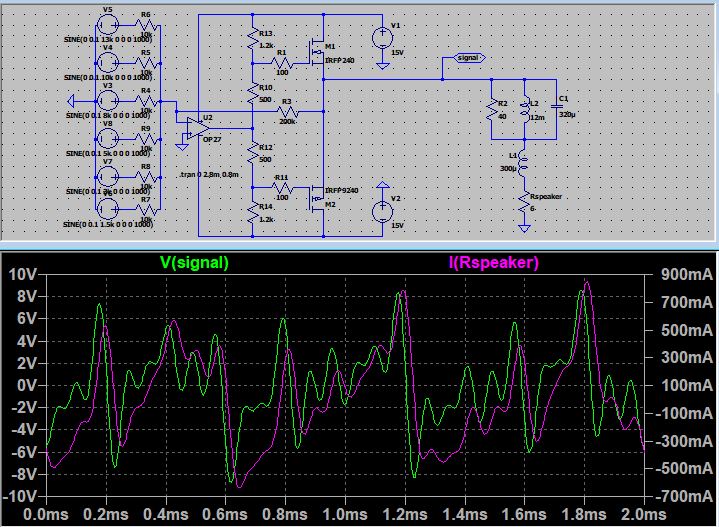Click the U2 OP27 op-amp symbol
The width and height of the screenshot is (719, 527).
click(198, 128)
